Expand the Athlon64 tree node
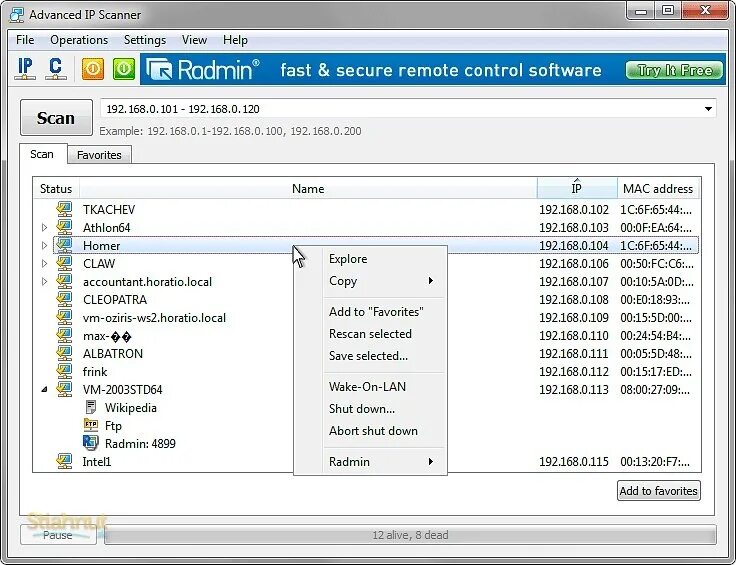736x565 pixels. point(44,228)
